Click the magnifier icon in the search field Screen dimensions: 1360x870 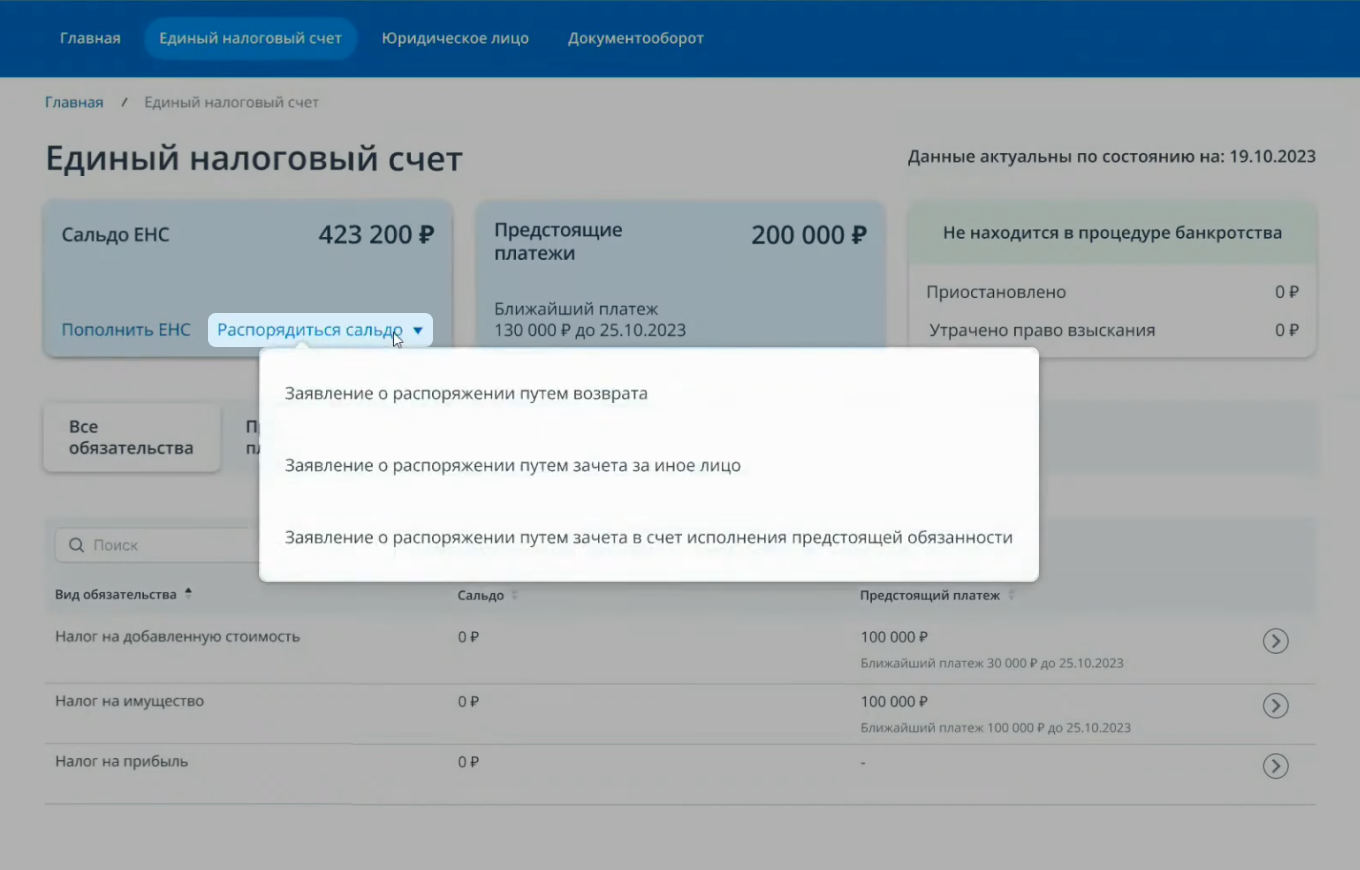[x=76, y=544]
